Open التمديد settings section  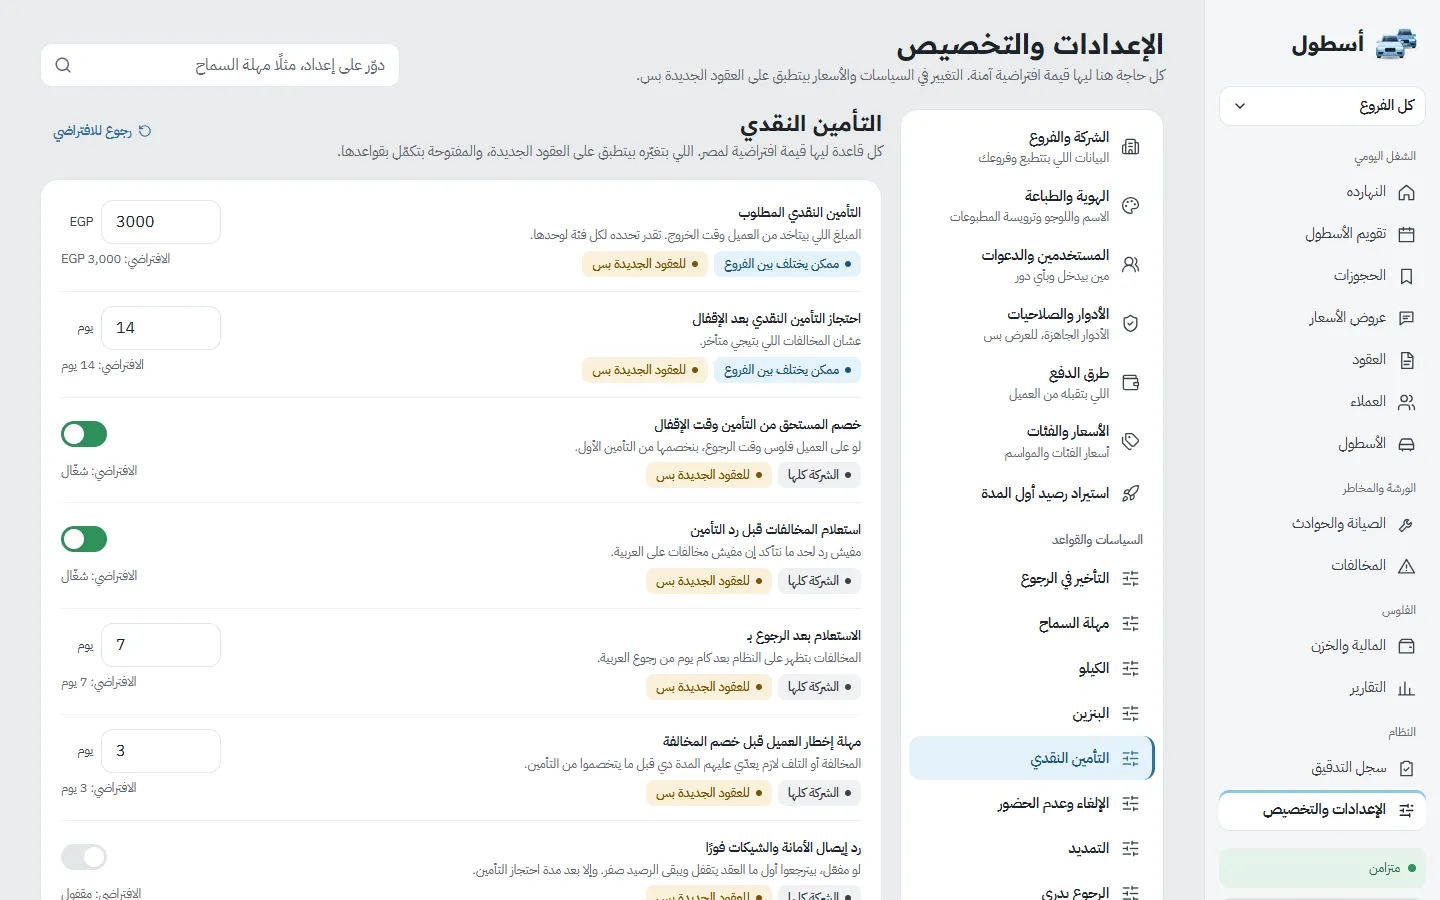[x=1031, y=848]
